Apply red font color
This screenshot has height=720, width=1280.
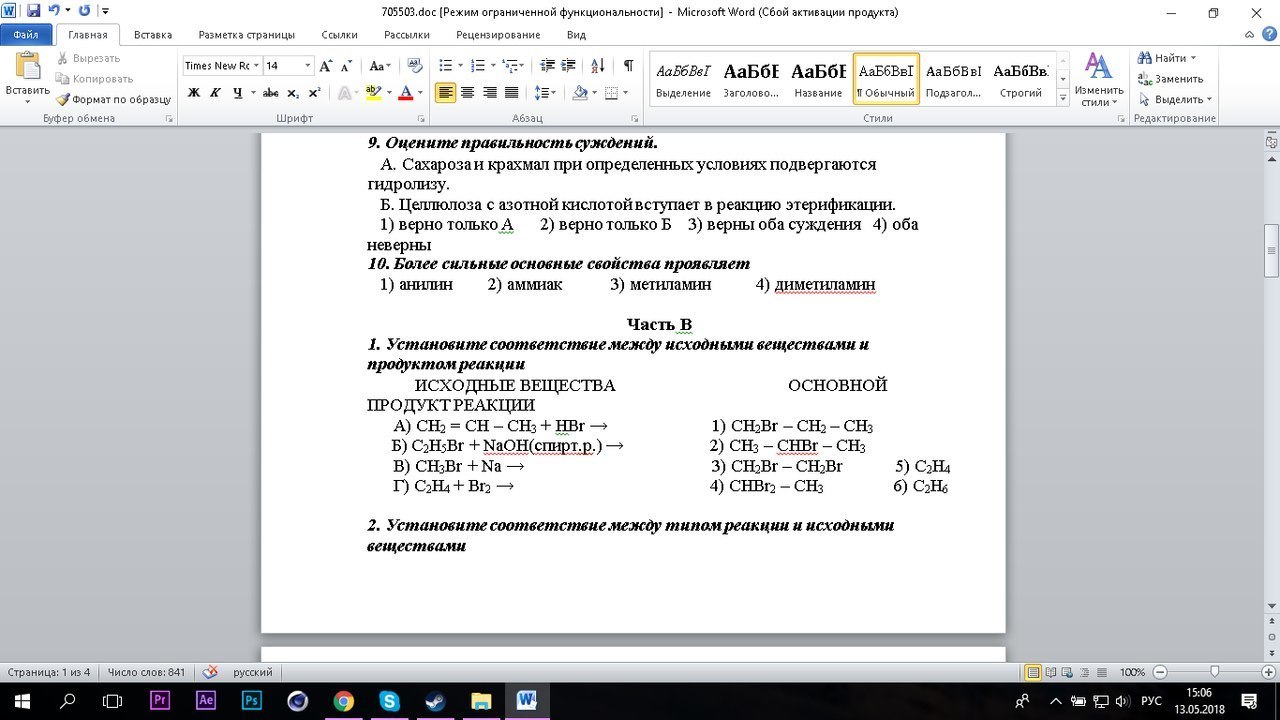[405, 93]
